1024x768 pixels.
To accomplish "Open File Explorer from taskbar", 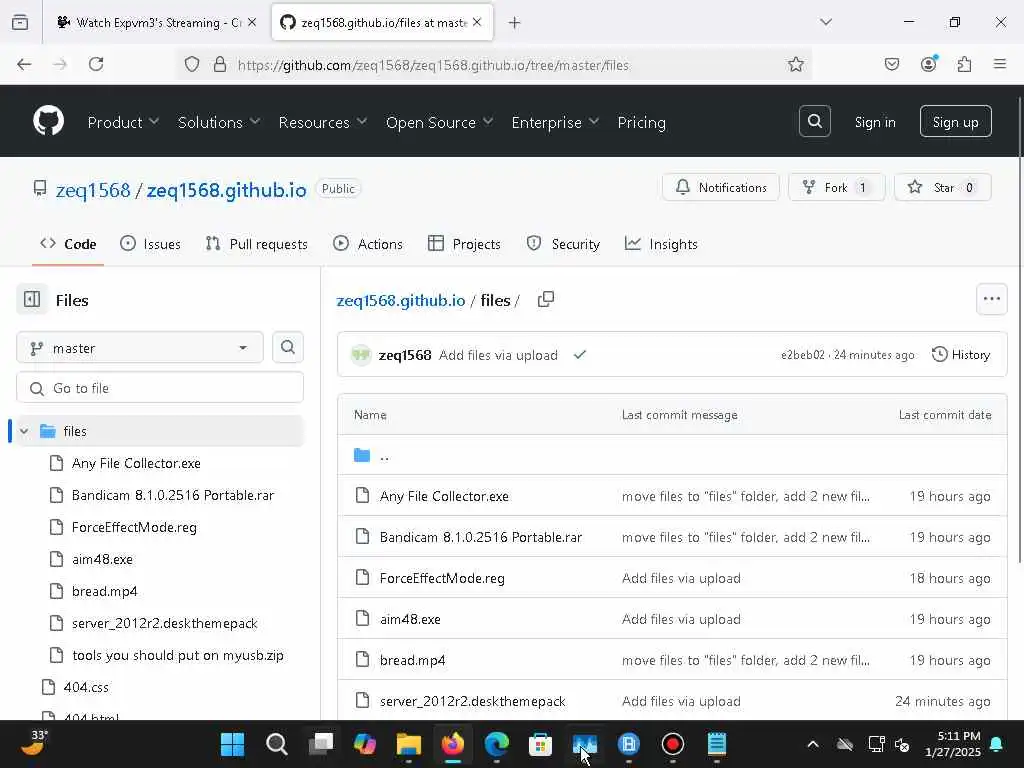I will pos(409,744).
